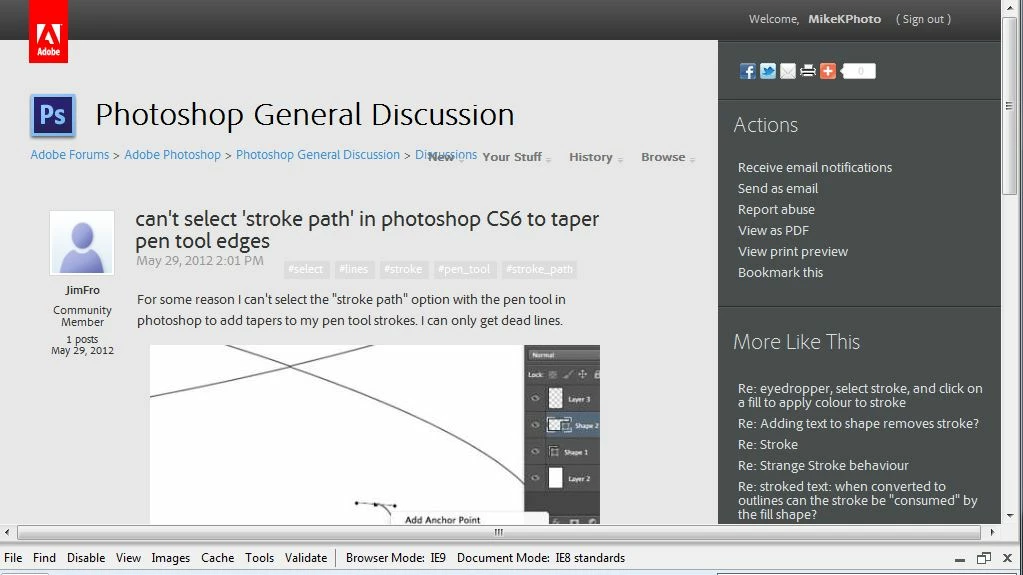Click the #pen_tool tag
The height and width of the screenshot is (575, 1023).
coord(464,270)
